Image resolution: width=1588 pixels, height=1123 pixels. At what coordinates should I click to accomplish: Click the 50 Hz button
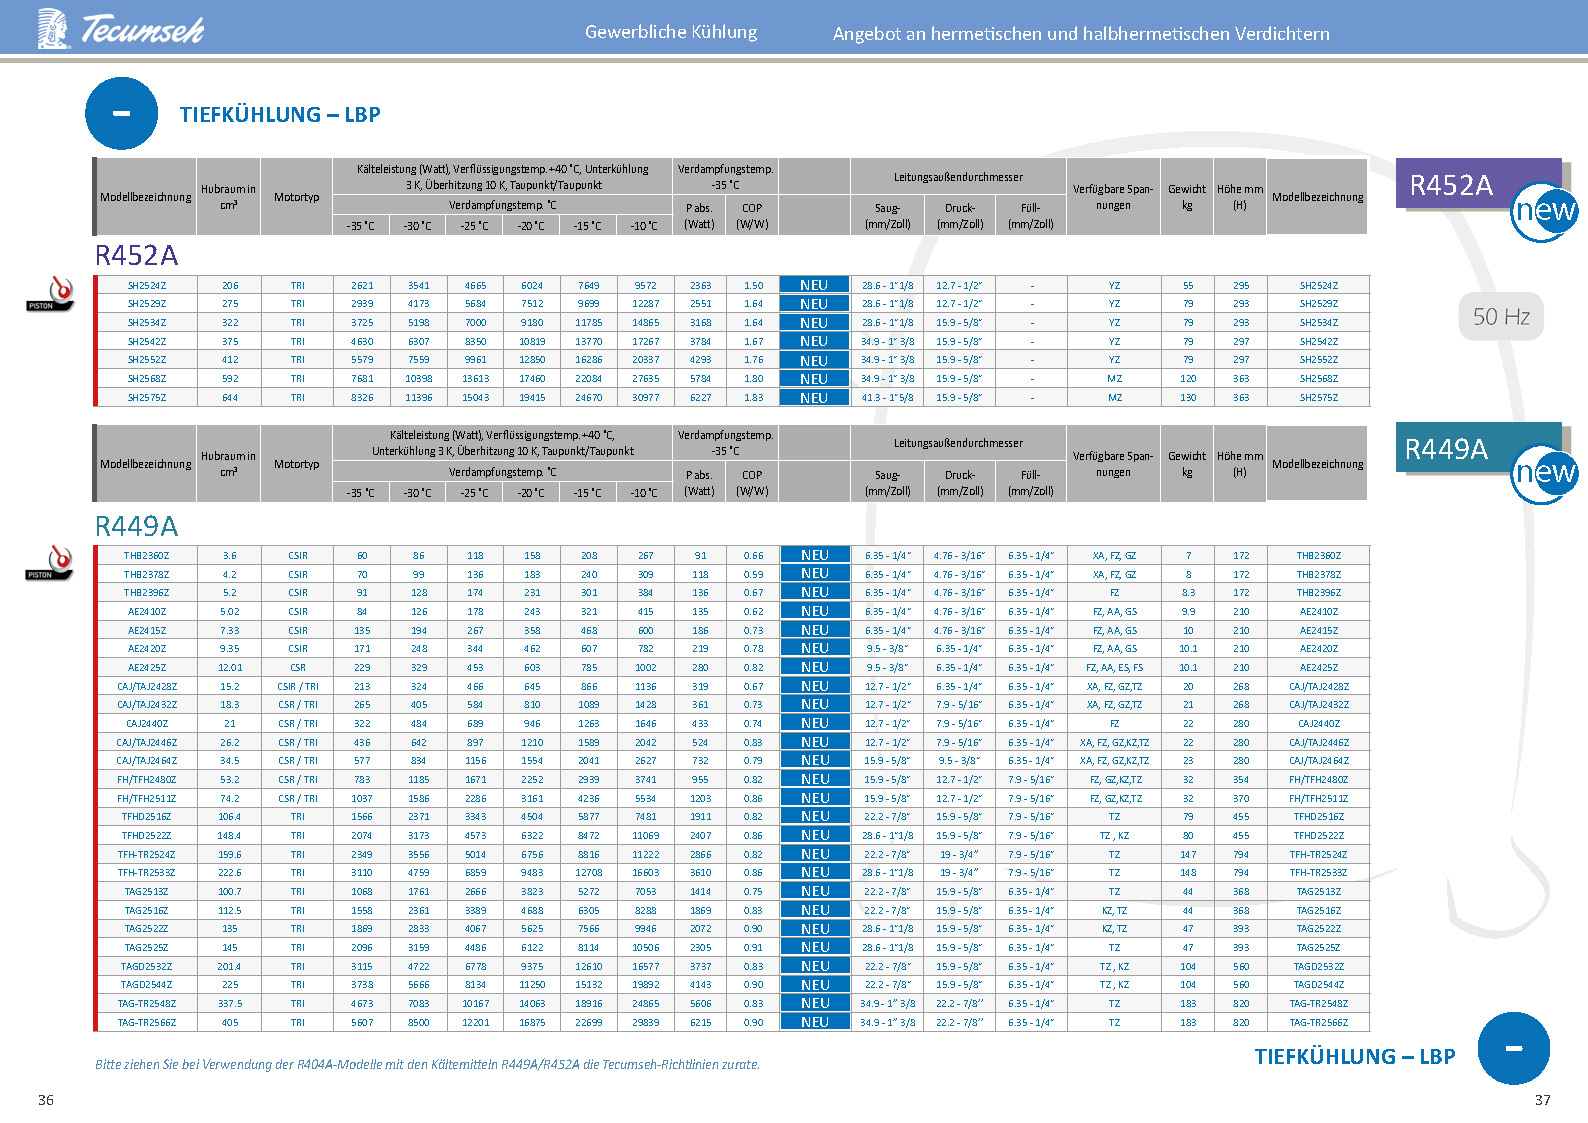point(1501,317)
